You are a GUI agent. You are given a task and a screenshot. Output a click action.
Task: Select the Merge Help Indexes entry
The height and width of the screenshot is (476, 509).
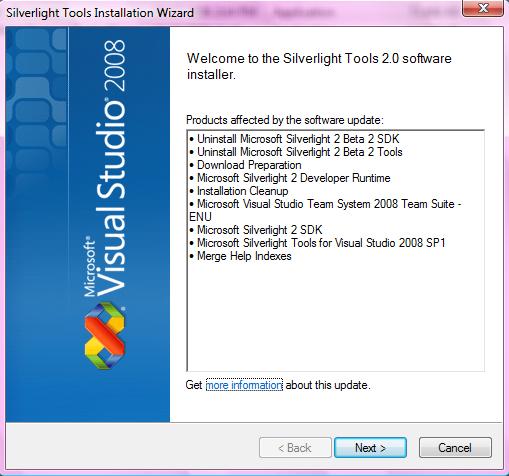pyautogui.click(x=240, y=256)
